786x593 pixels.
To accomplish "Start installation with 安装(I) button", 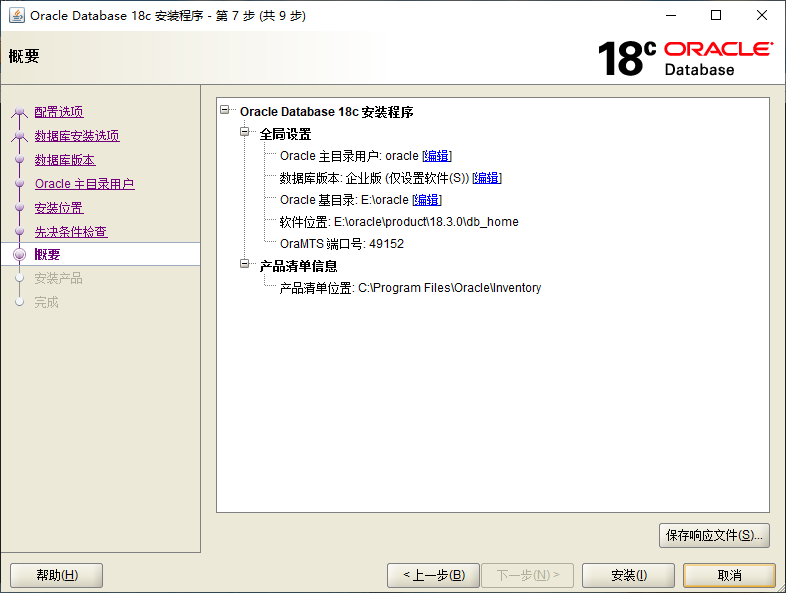I will (x=629, y=575).
